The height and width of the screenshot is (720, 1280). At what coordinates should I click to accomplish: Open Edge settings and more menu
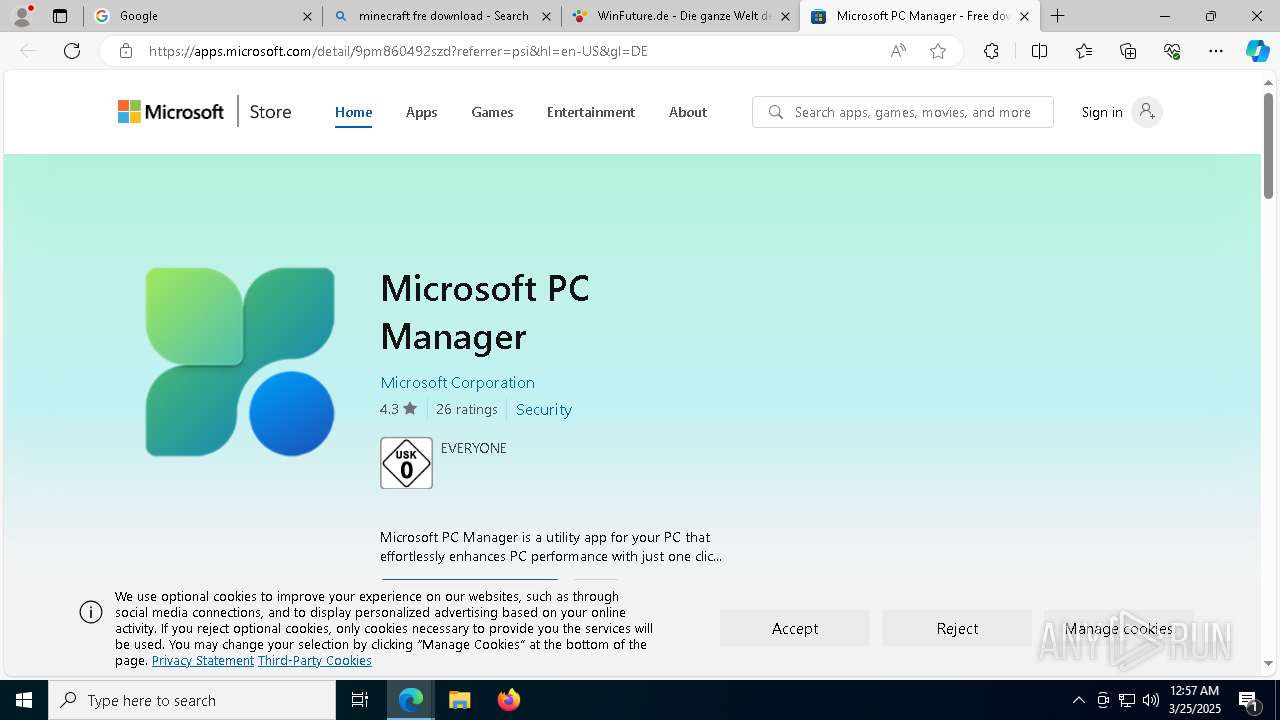[x=1216, y=51]
